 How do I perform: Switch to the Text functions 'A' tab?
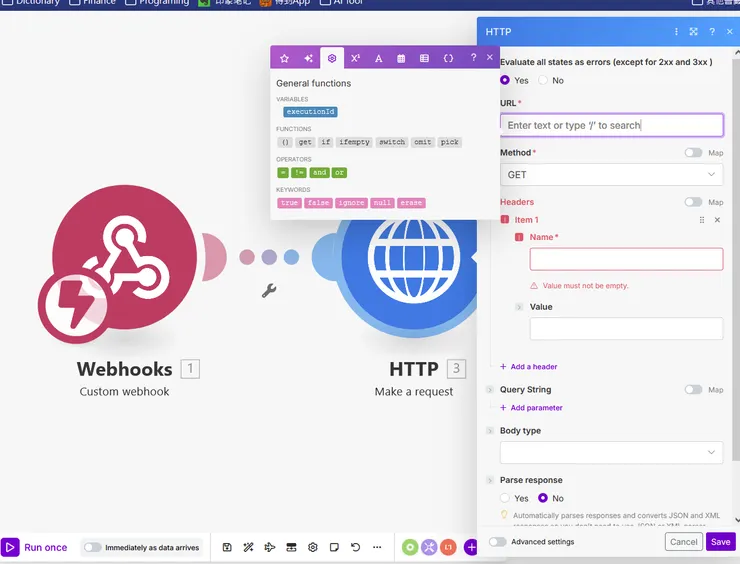378,59
